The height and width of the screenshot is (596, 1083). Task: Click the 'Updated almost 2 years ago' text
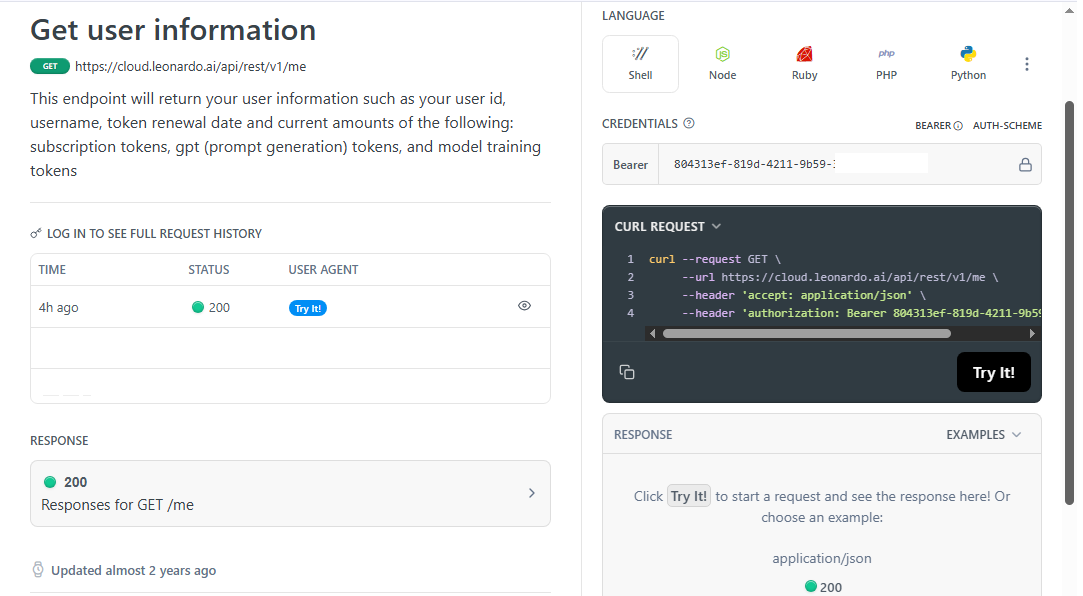pos(133,570)
